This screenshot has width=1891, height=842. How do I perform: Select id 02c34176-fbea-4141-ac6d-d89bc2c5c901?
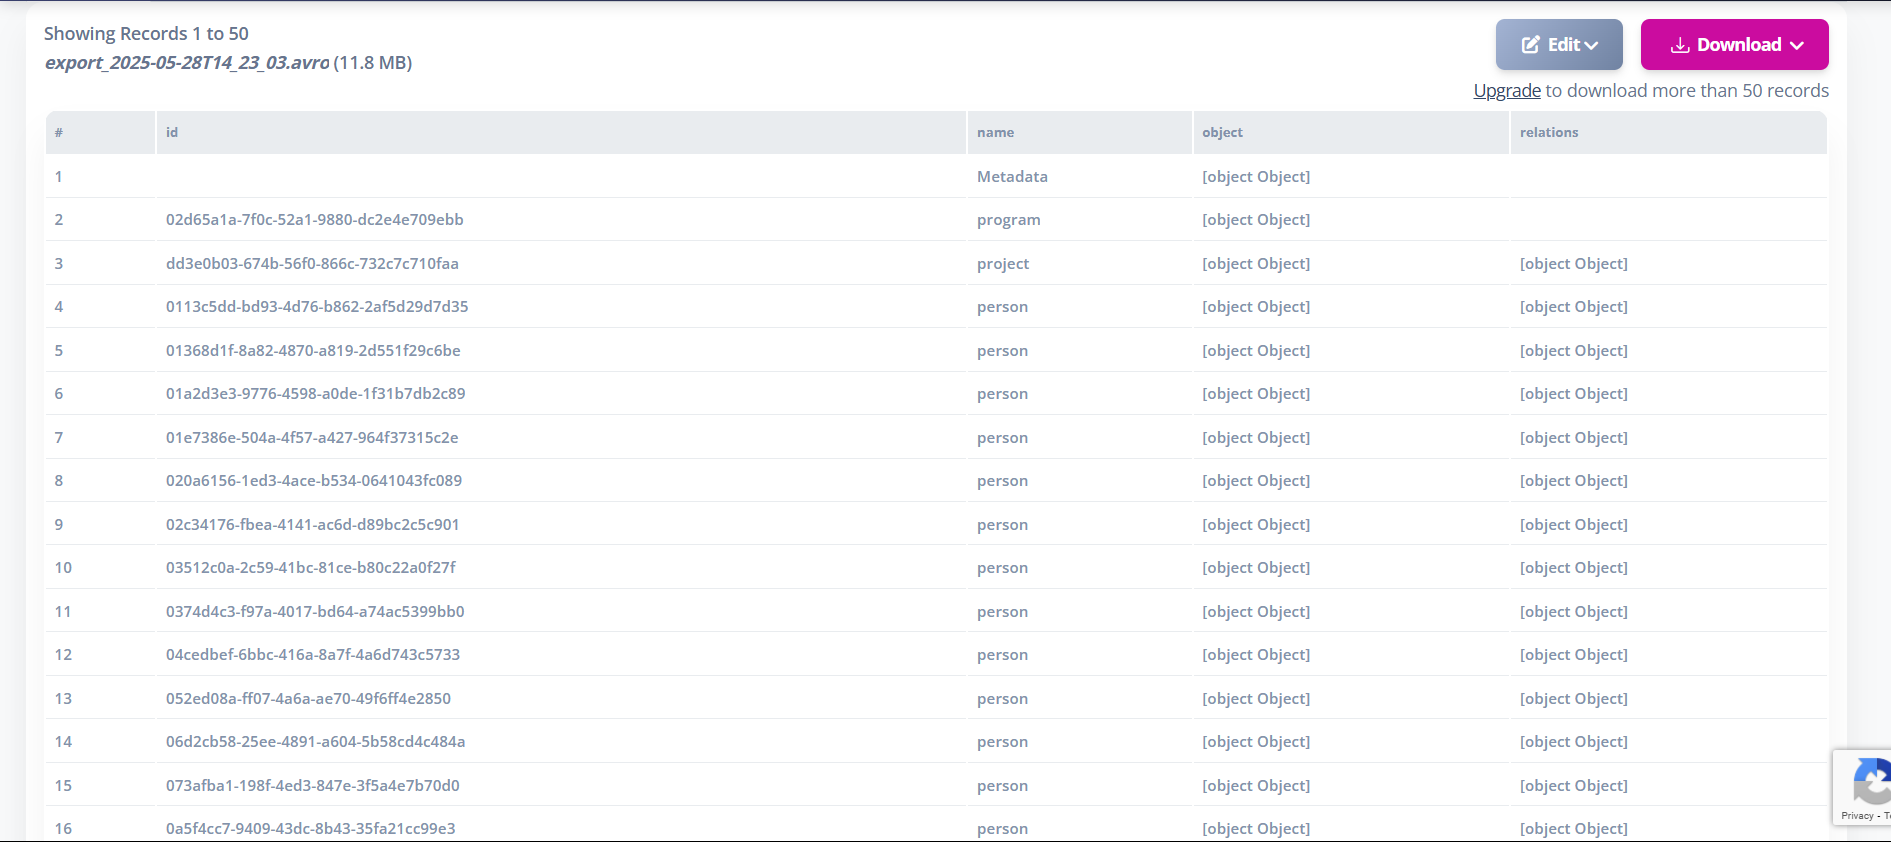point(312,525)
